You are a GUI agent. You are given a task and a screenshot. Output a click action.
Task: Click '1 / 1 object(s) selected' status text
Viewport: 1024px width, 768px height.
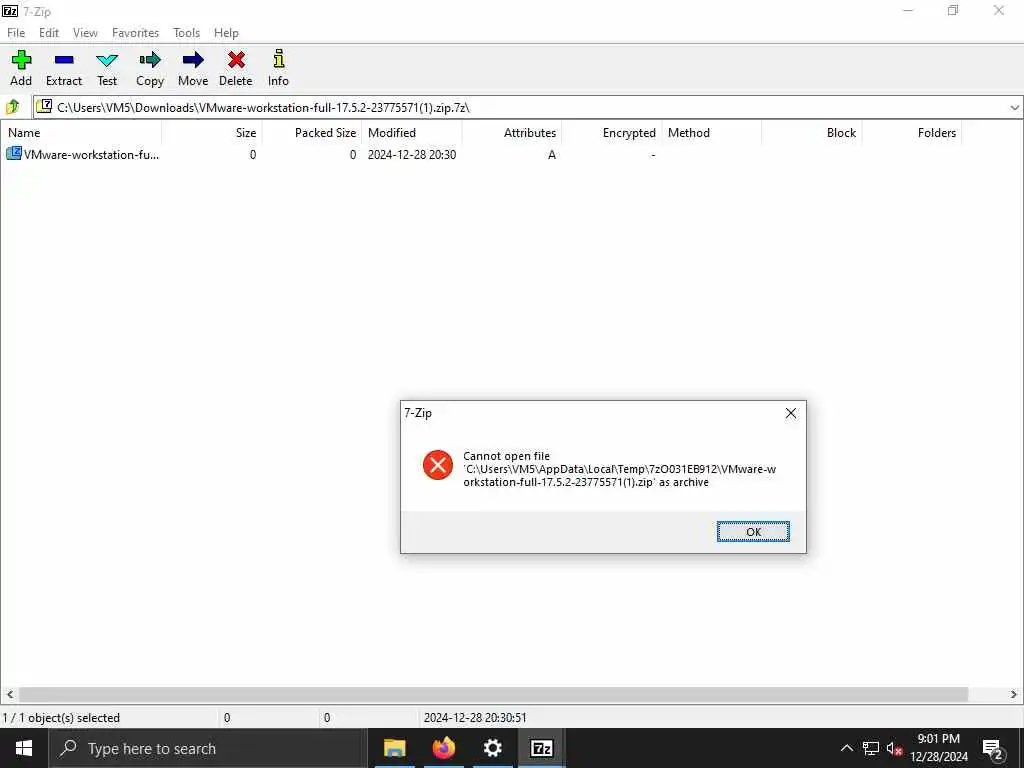(61, 718)
